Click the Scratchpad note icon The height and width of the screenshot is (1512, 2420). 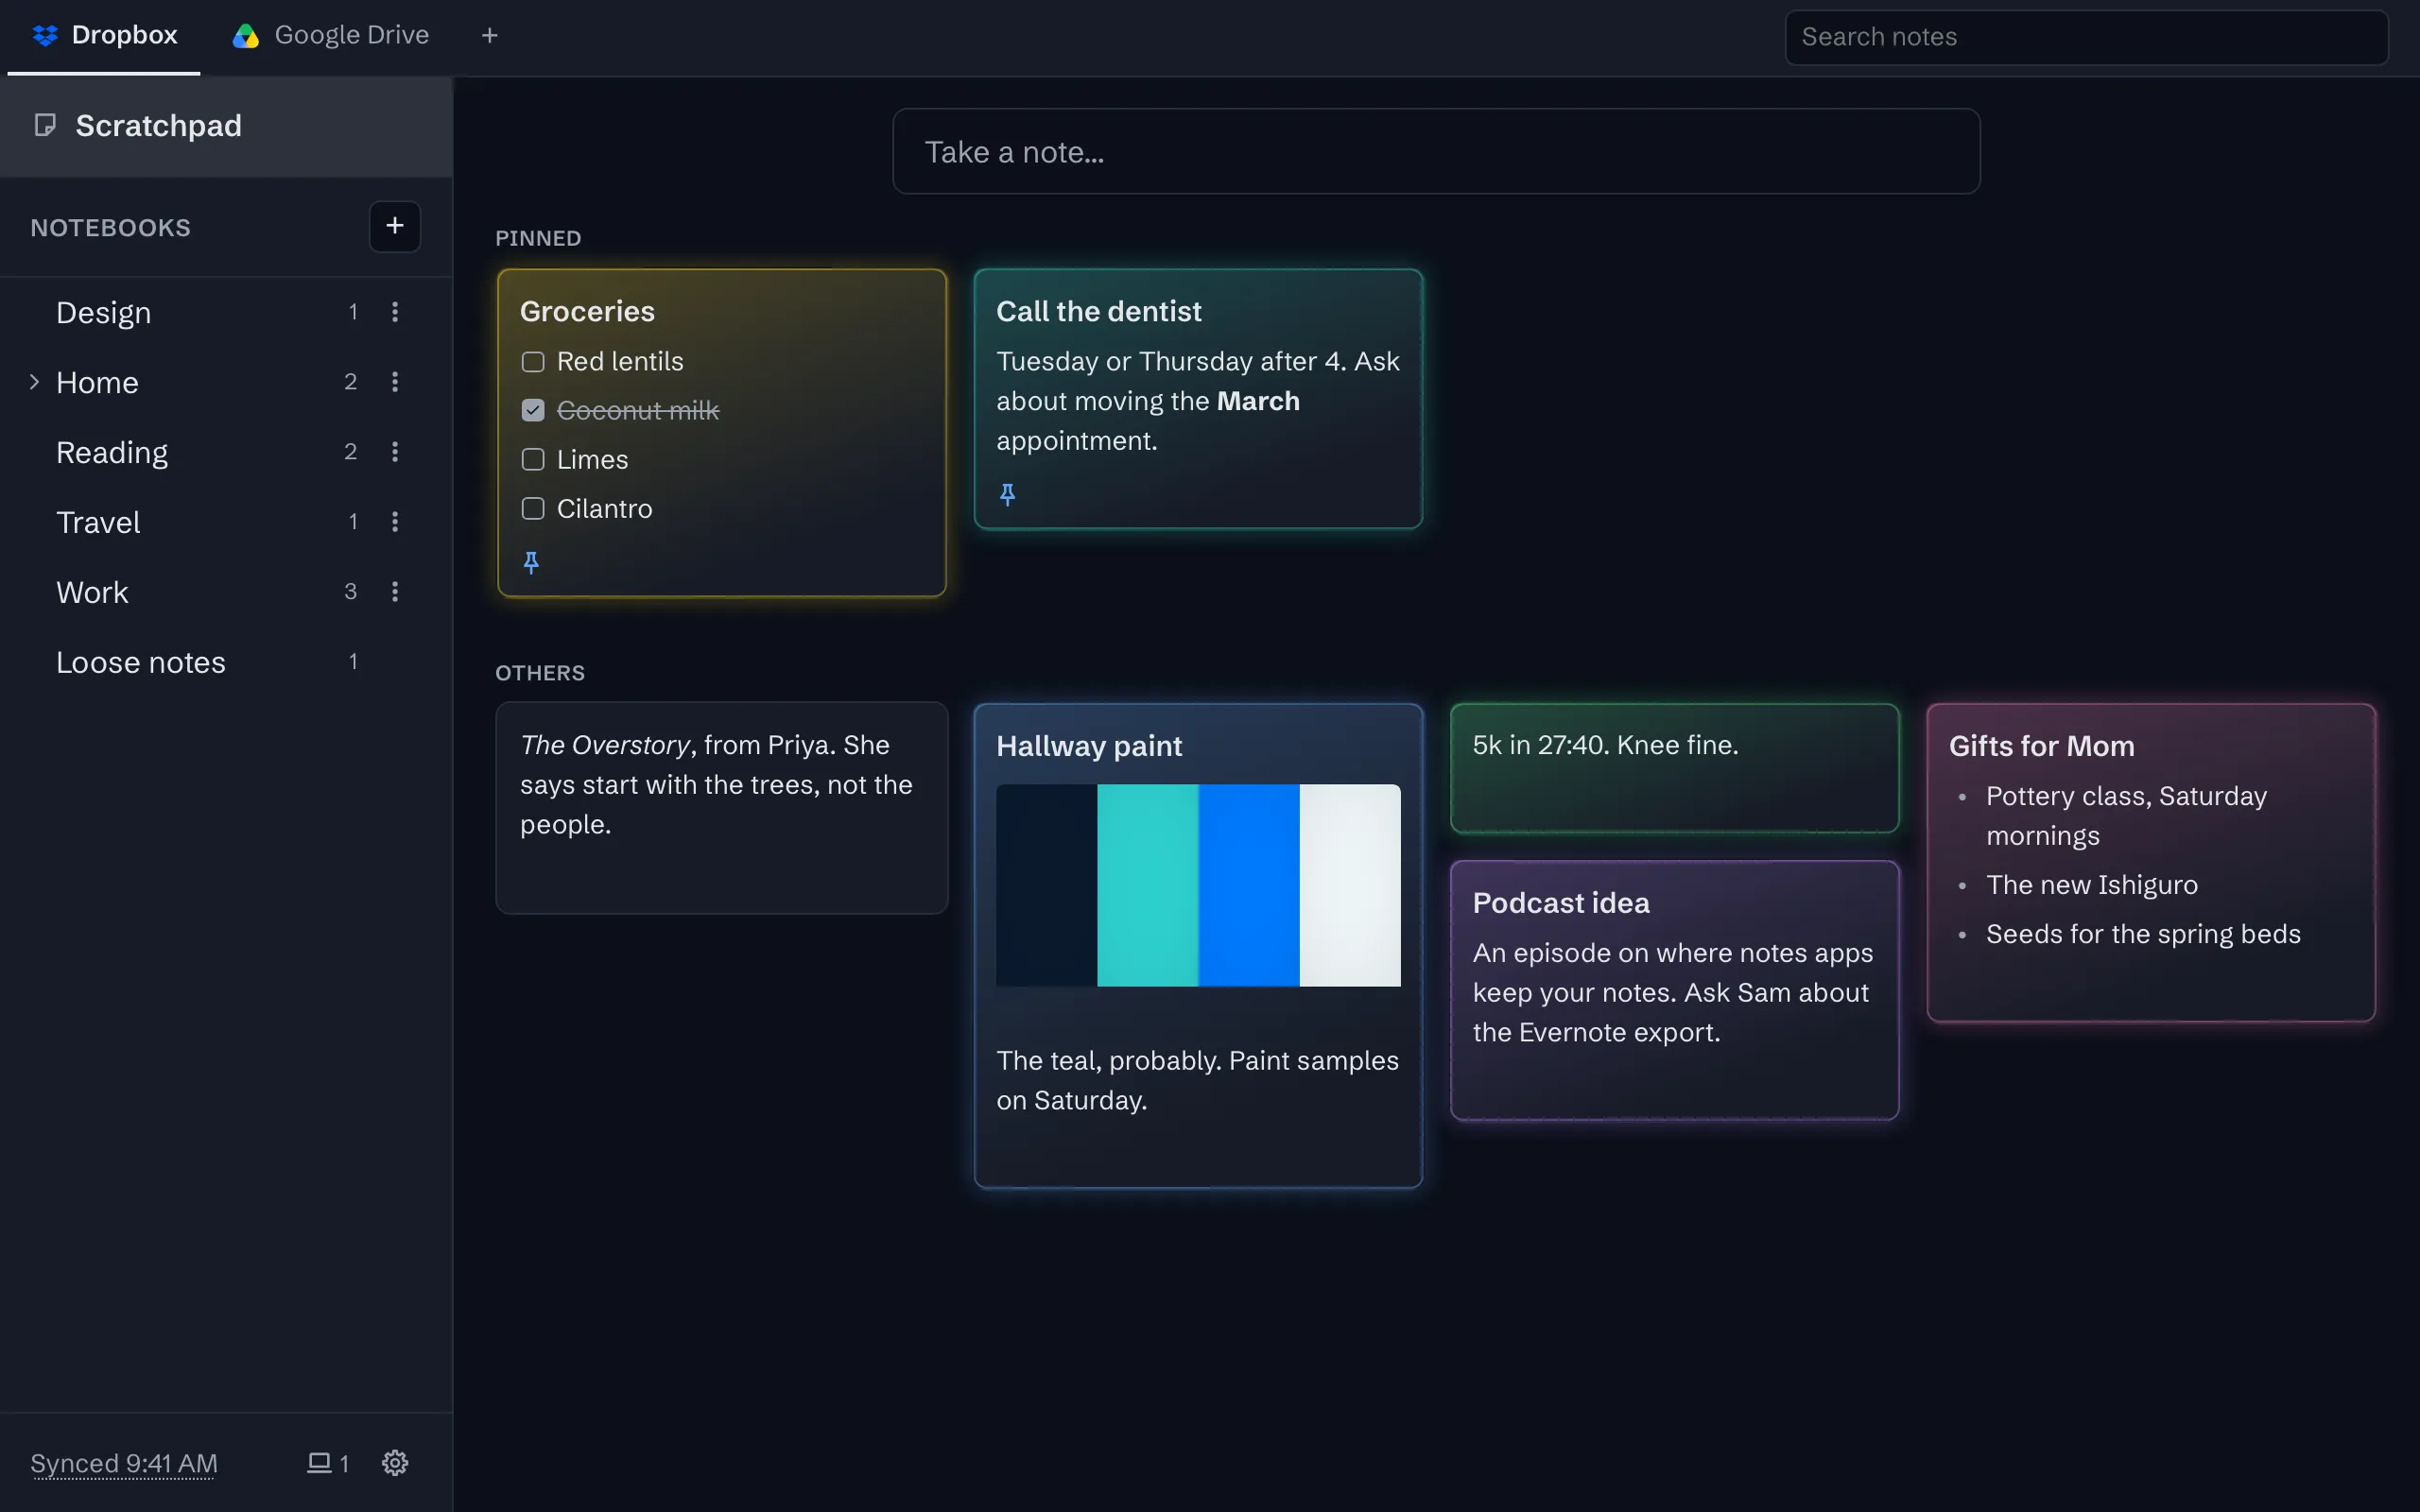tap(45, 125)
